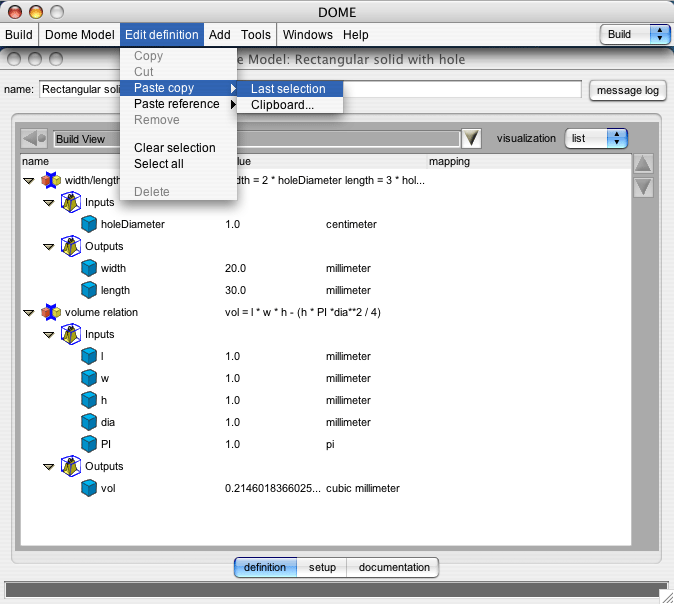
Task: Click the window resize grip corner
Action: pyautogui.click(x=667, y=597)
